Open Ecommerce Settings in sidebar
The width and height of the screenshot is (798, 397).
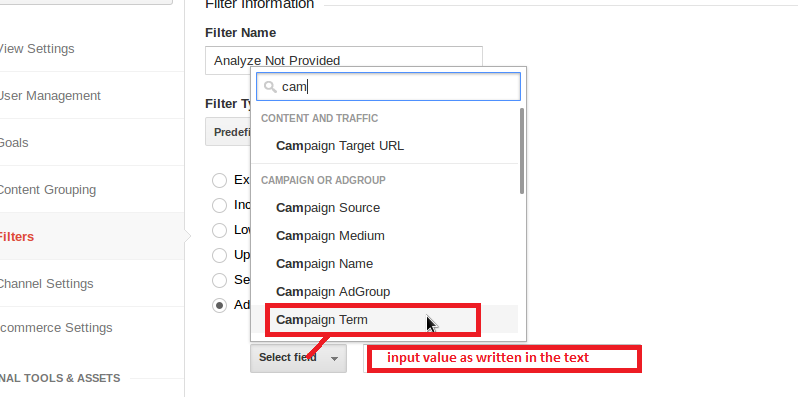pos(55,327)
